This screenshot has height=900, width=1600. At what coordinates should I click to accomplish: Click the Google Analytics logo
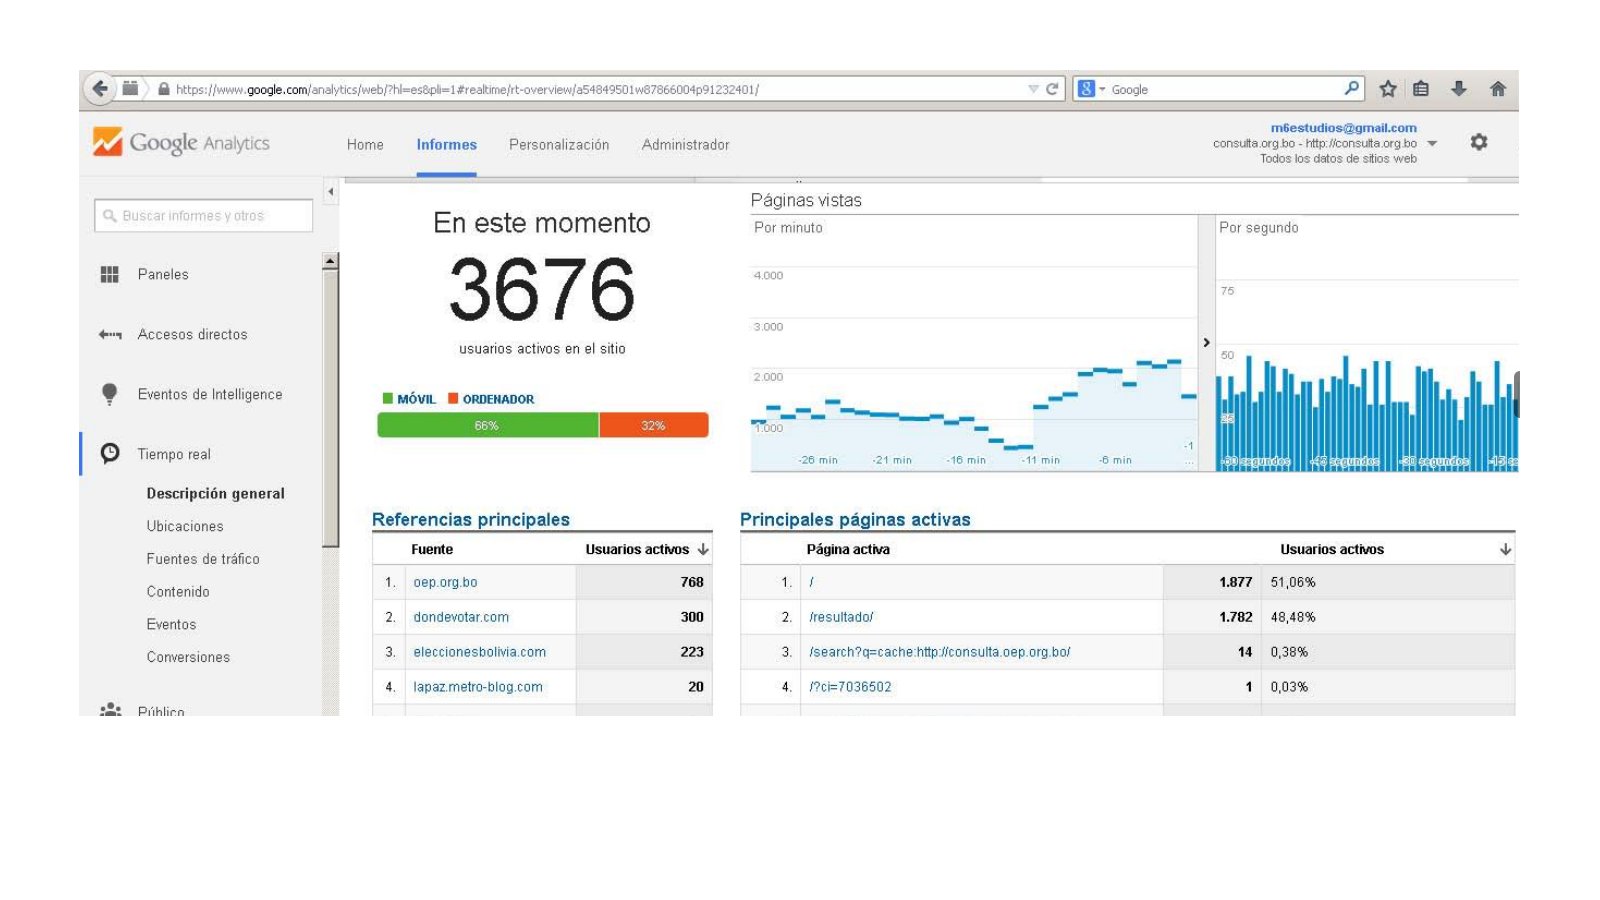click(x=181, y=142)
